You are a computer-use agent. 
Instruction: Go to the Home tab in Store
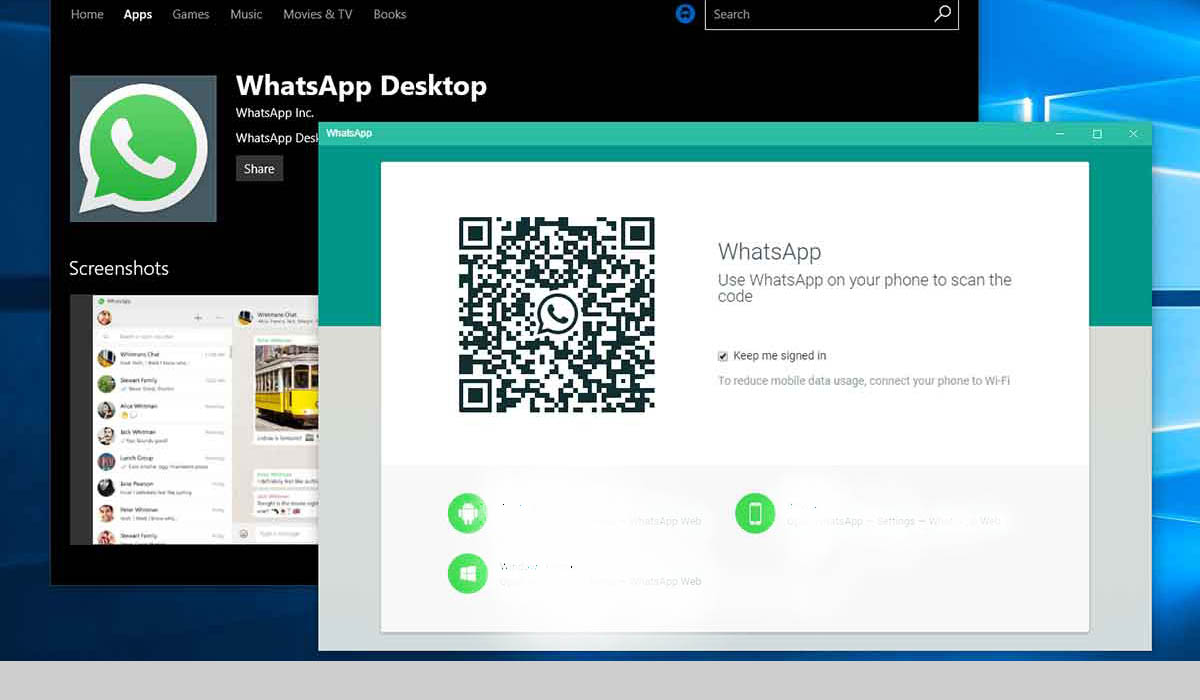click(x=87, y=14)
